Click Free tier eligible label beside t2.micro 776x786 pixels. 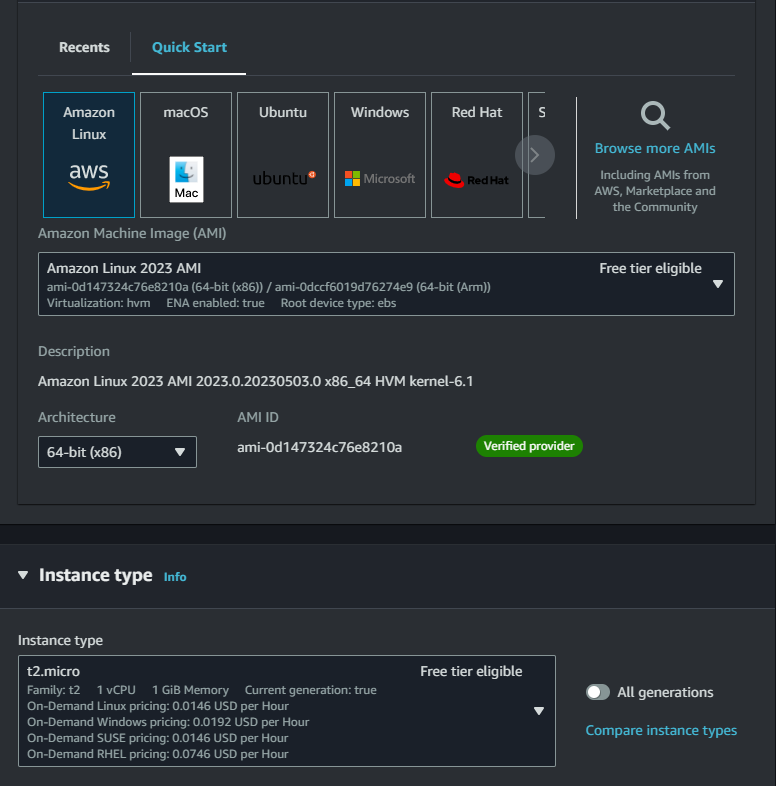click(x=471, y=671)
